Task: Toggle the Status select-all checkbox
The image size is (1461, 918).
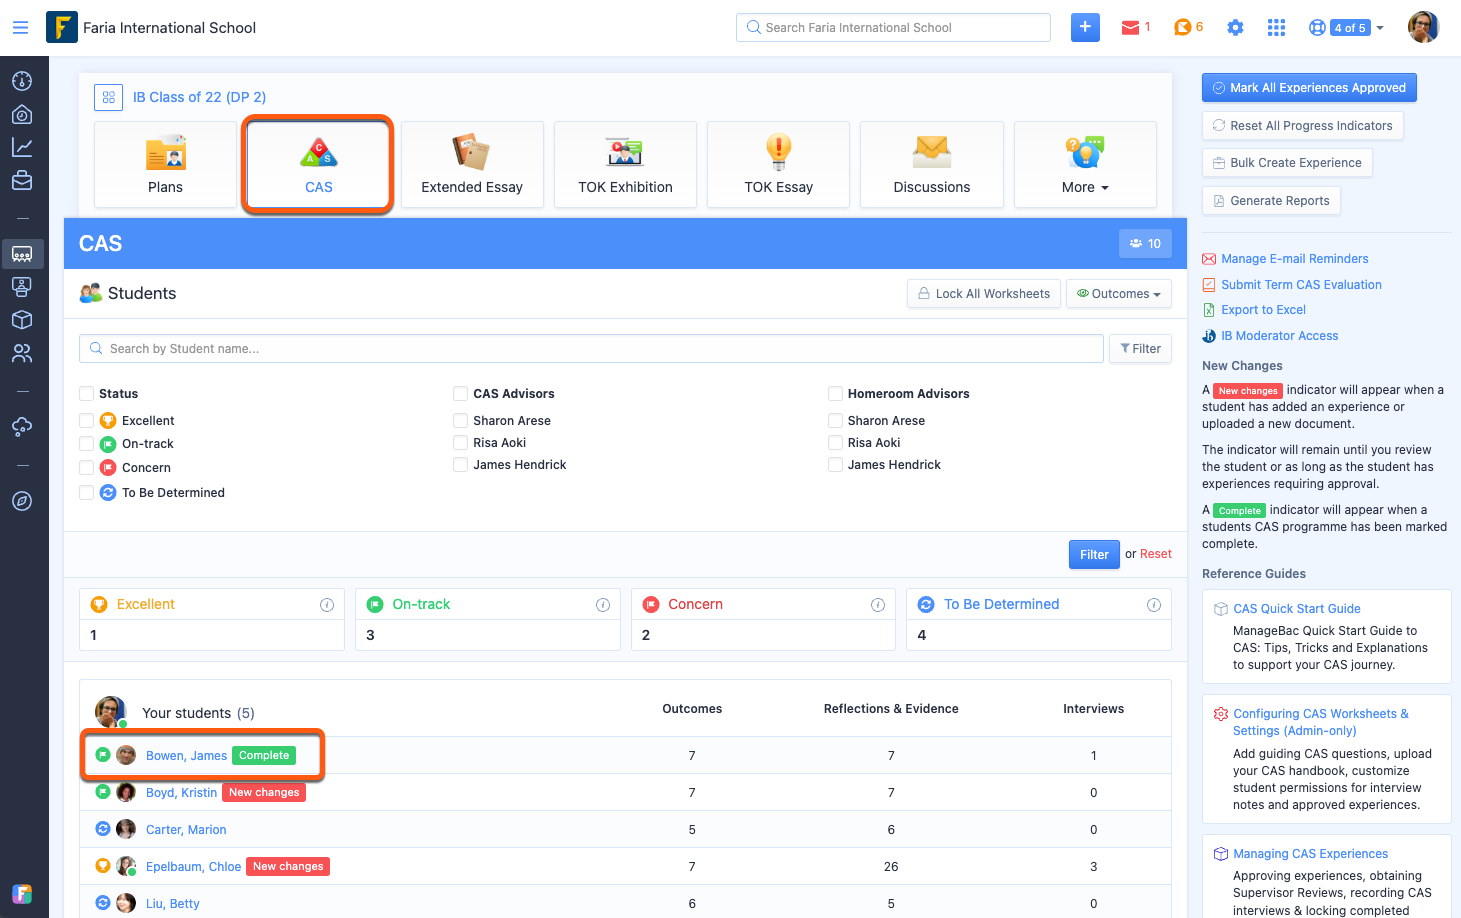Action: tap(87, 394)
